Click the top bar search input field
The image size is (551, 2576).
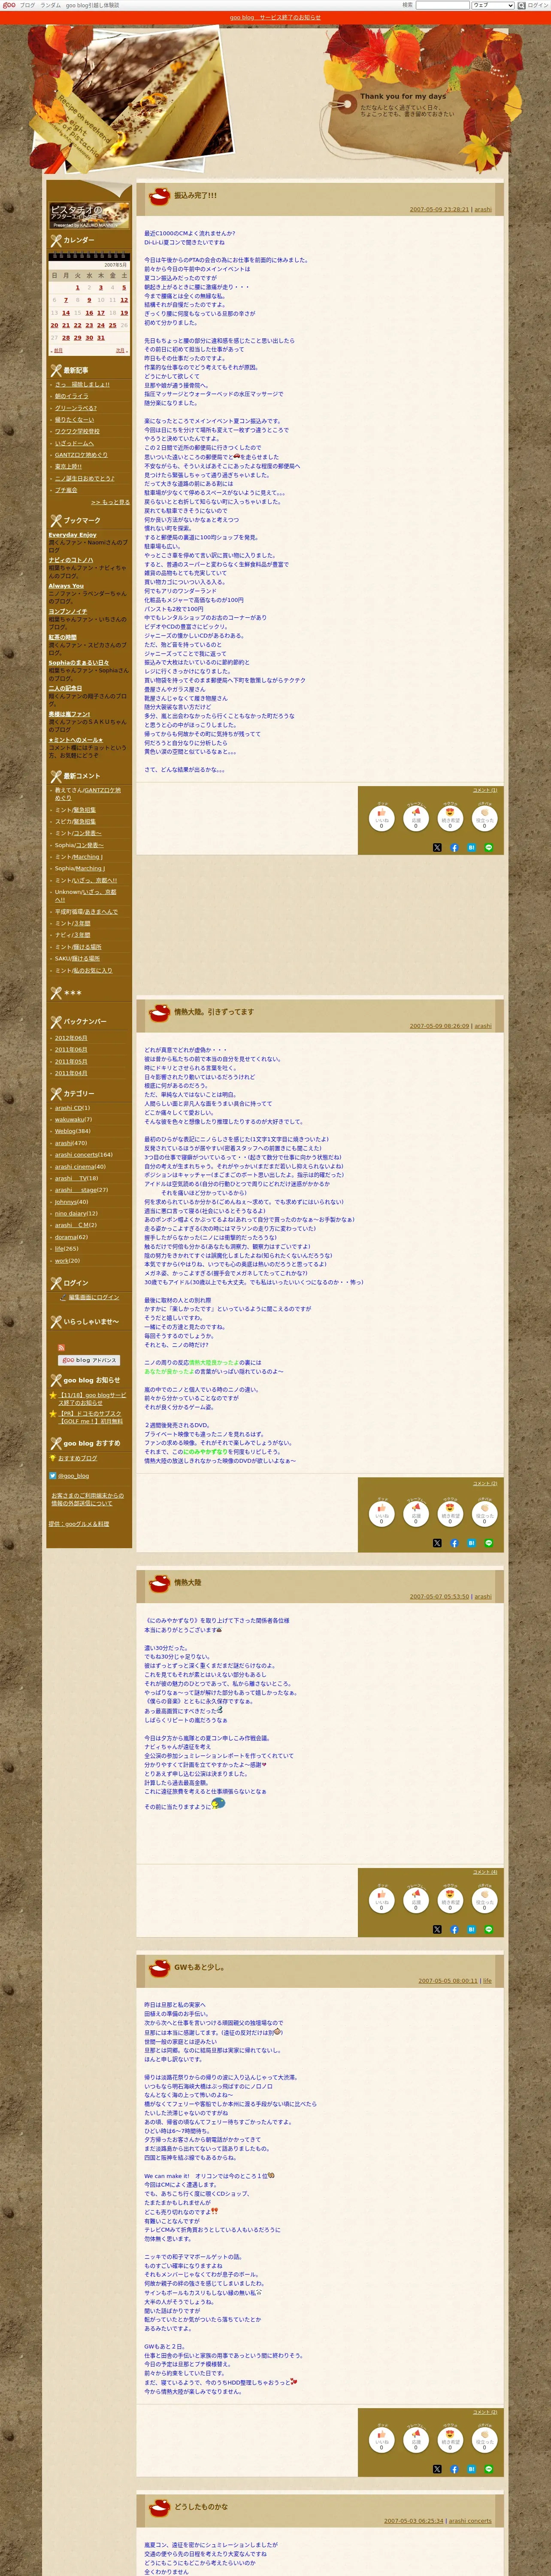tap(442, 5)
